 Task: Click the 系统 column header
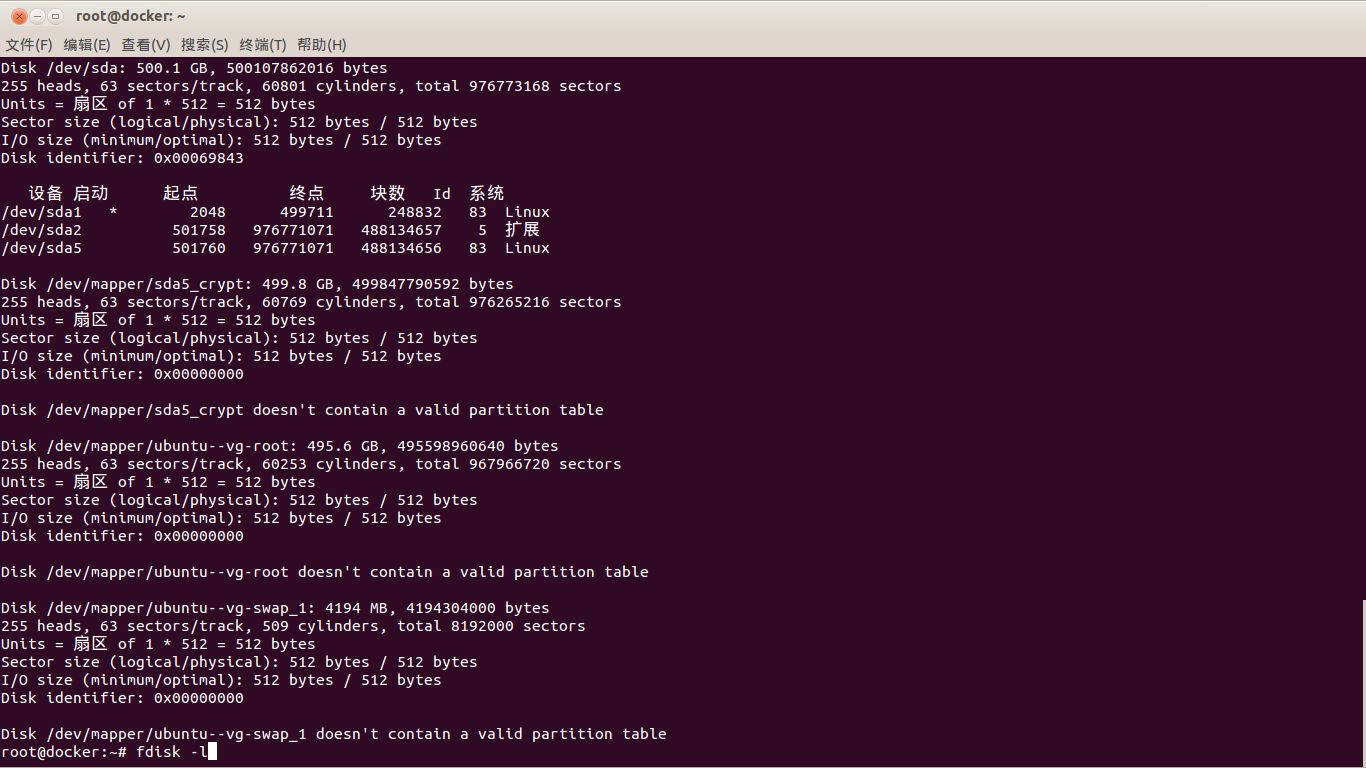[x=487, y=194]
